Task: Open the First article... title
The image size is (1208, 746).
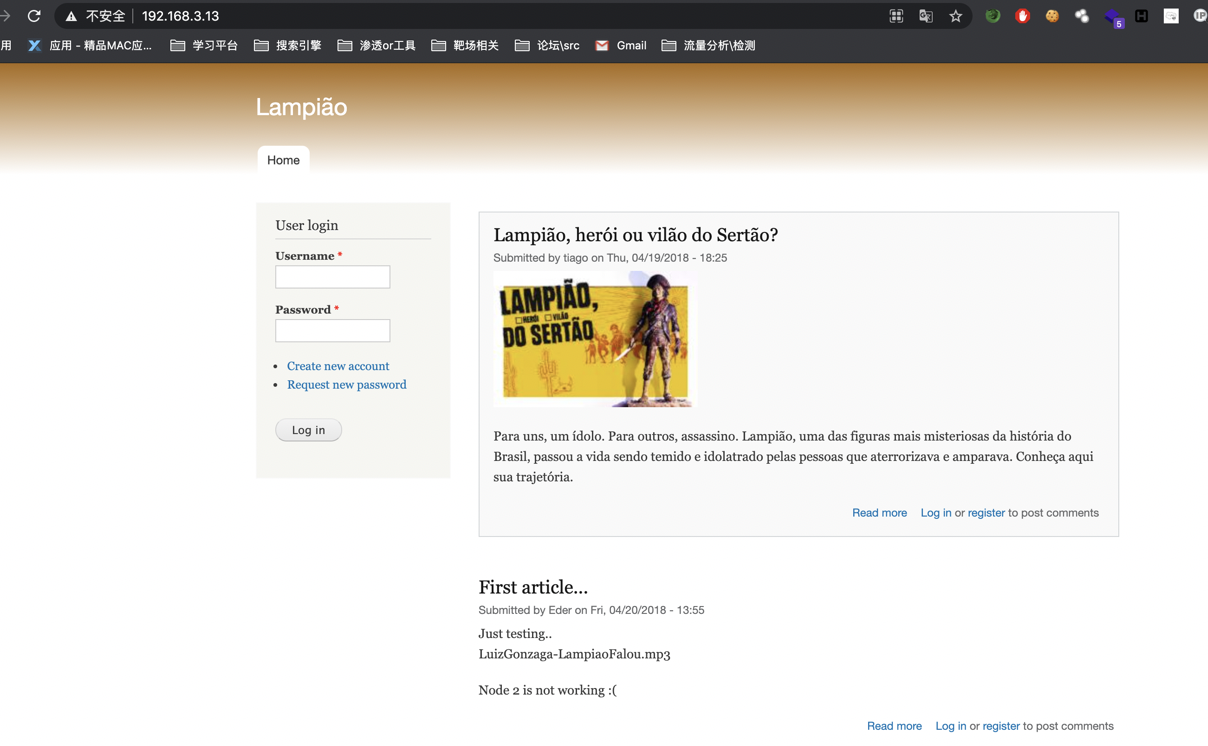Action: pos(533,587)
